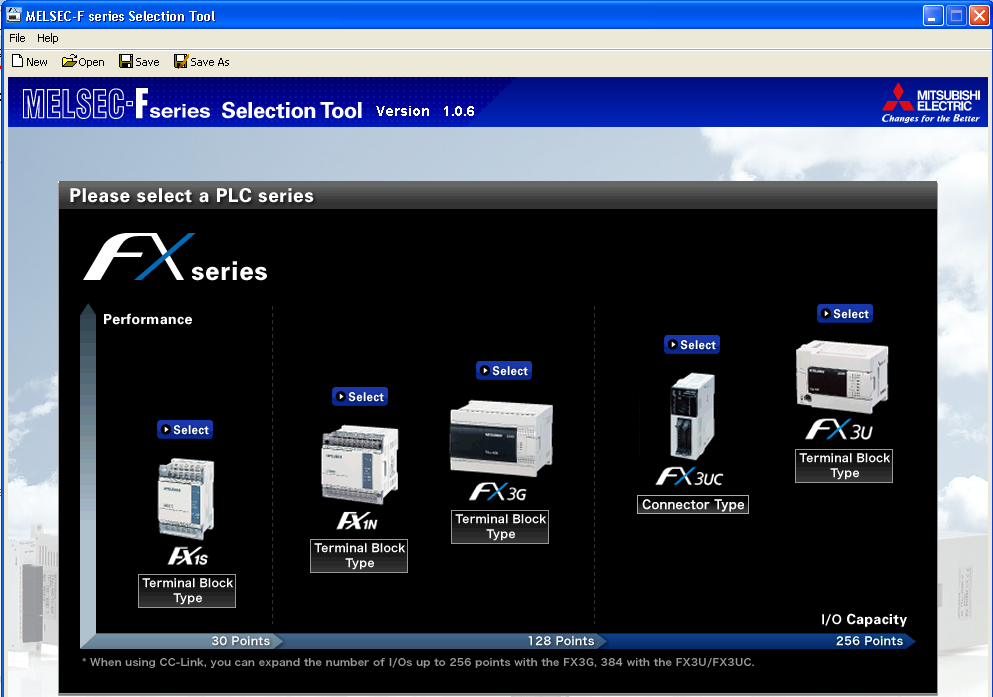
Task: Click the application icon in title bar
Action: (14, 15)
